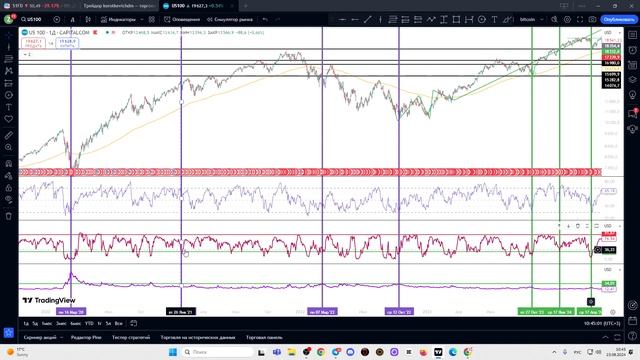Toggle magnet mode on left sidebar
This screenshot has width=640, height=360.
pyautogui.click(x=9, y=164)
